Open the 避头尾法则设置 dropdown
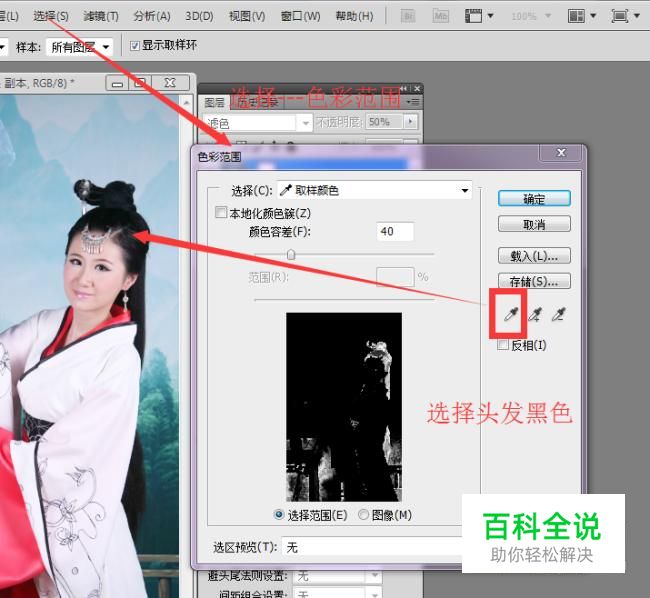The width and height of the screenshot is (650, 598). [337, 576]
